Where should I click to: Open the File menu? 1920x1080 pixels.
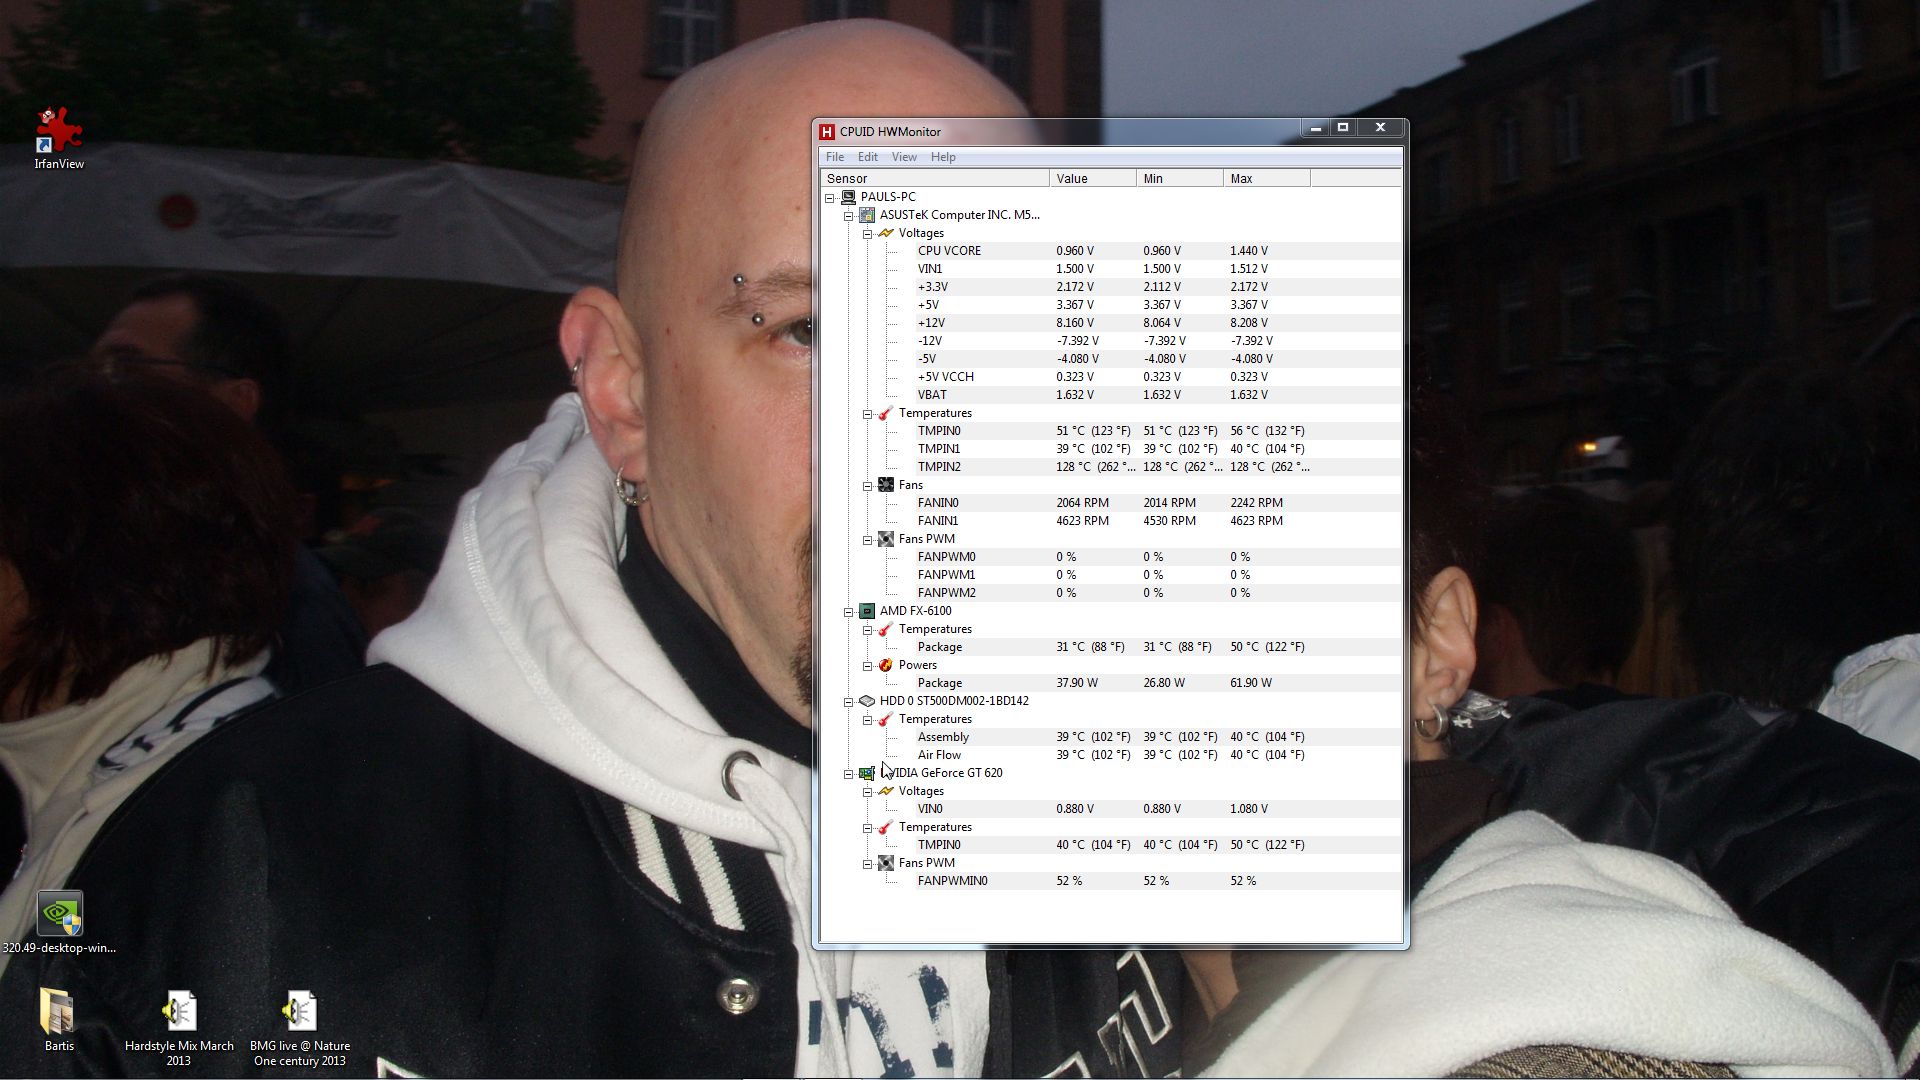pos(834,157)
